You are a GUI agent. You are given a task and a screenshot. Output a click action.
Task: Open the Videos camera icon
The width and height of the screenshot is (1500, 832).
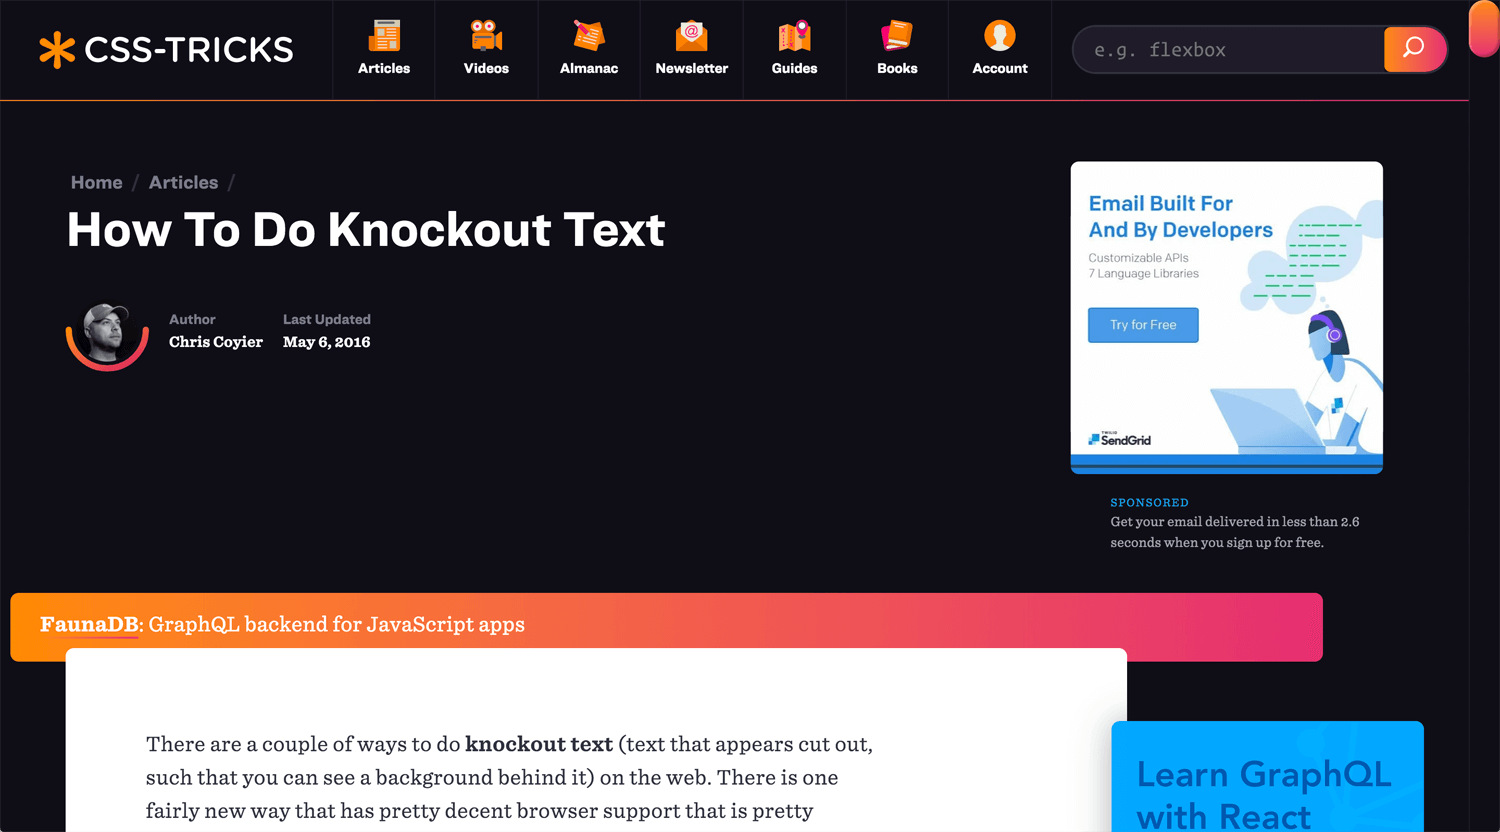pyautogui.click(x=486, y=36)
